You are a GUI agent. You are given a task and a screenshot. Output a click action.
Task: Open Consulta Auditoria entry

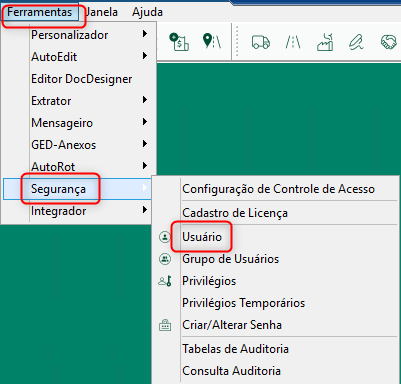pos(231,371)
